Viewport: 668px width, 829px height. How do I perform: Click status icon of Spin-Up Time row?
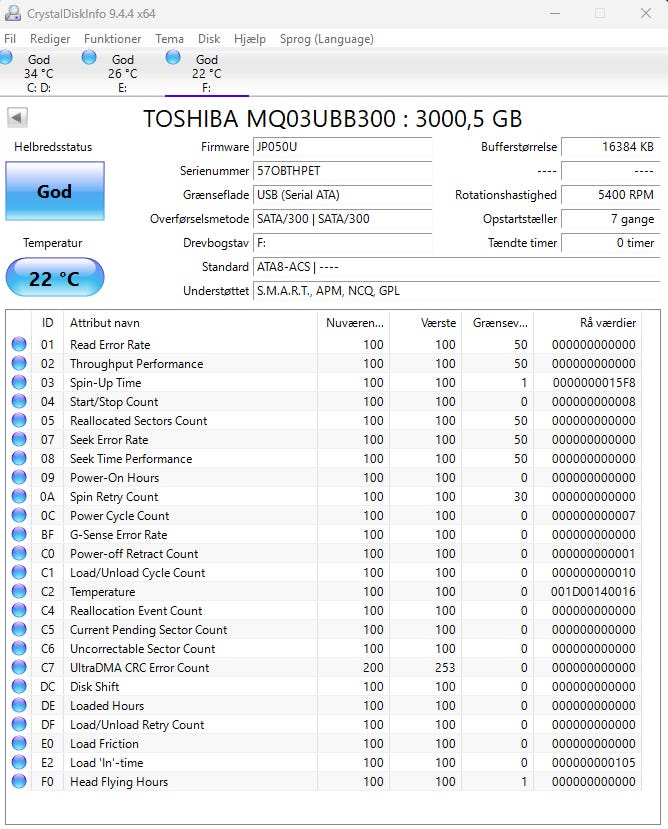click(x=19, y=382)
